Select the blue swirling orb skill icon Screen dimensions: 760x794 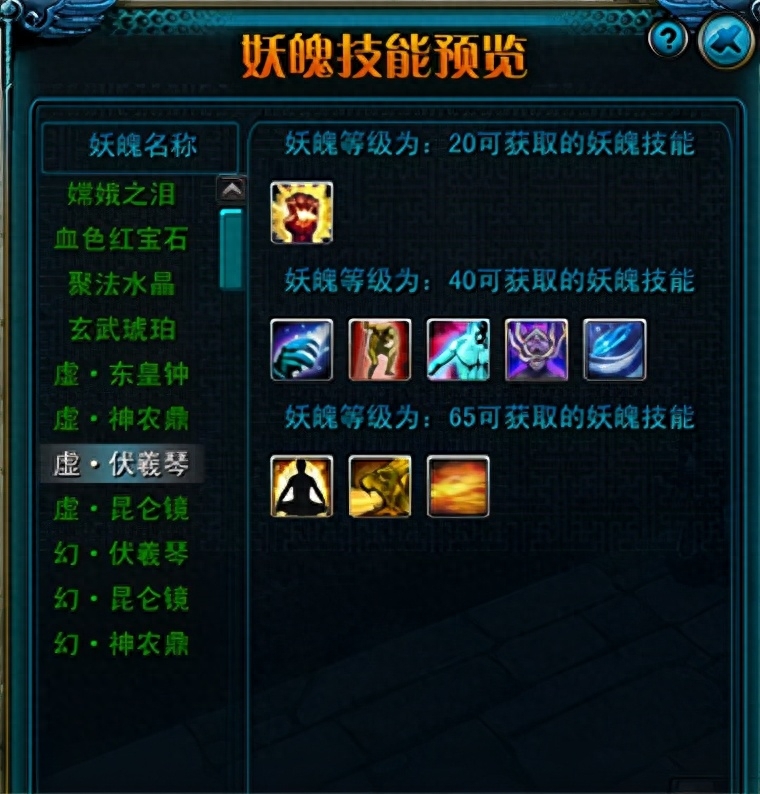click(x=614, y=349)
